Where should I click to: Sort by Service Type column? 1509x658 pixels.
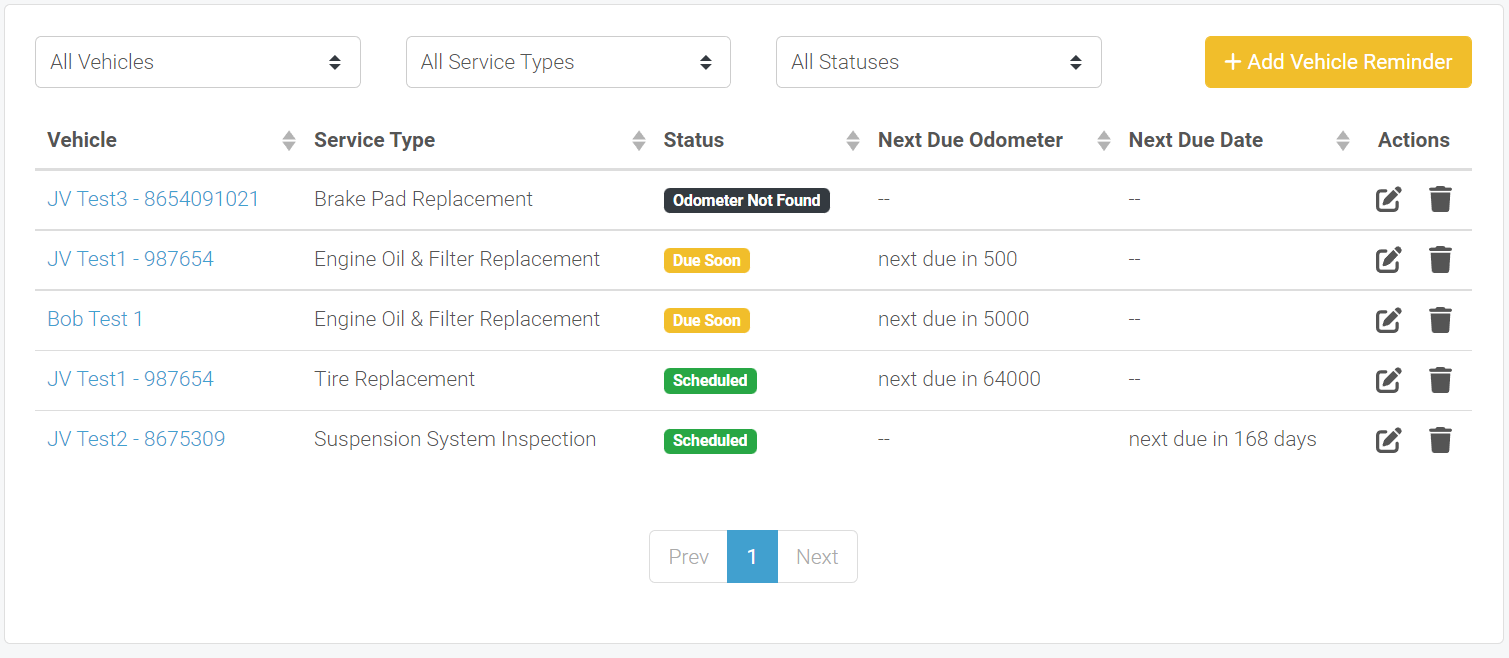point(638,141)
